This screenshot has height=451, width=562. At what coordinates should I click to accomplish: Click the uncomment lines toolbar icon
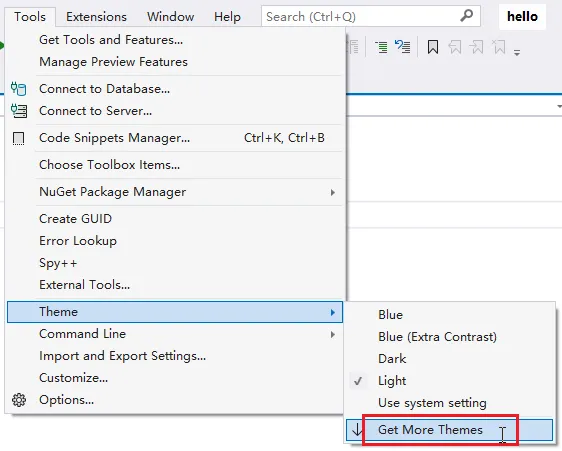[x=403, y=47]
